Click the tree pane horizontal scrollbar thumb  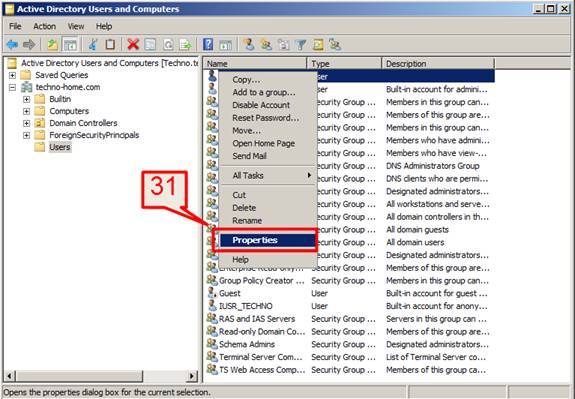[x=79, y=376]
